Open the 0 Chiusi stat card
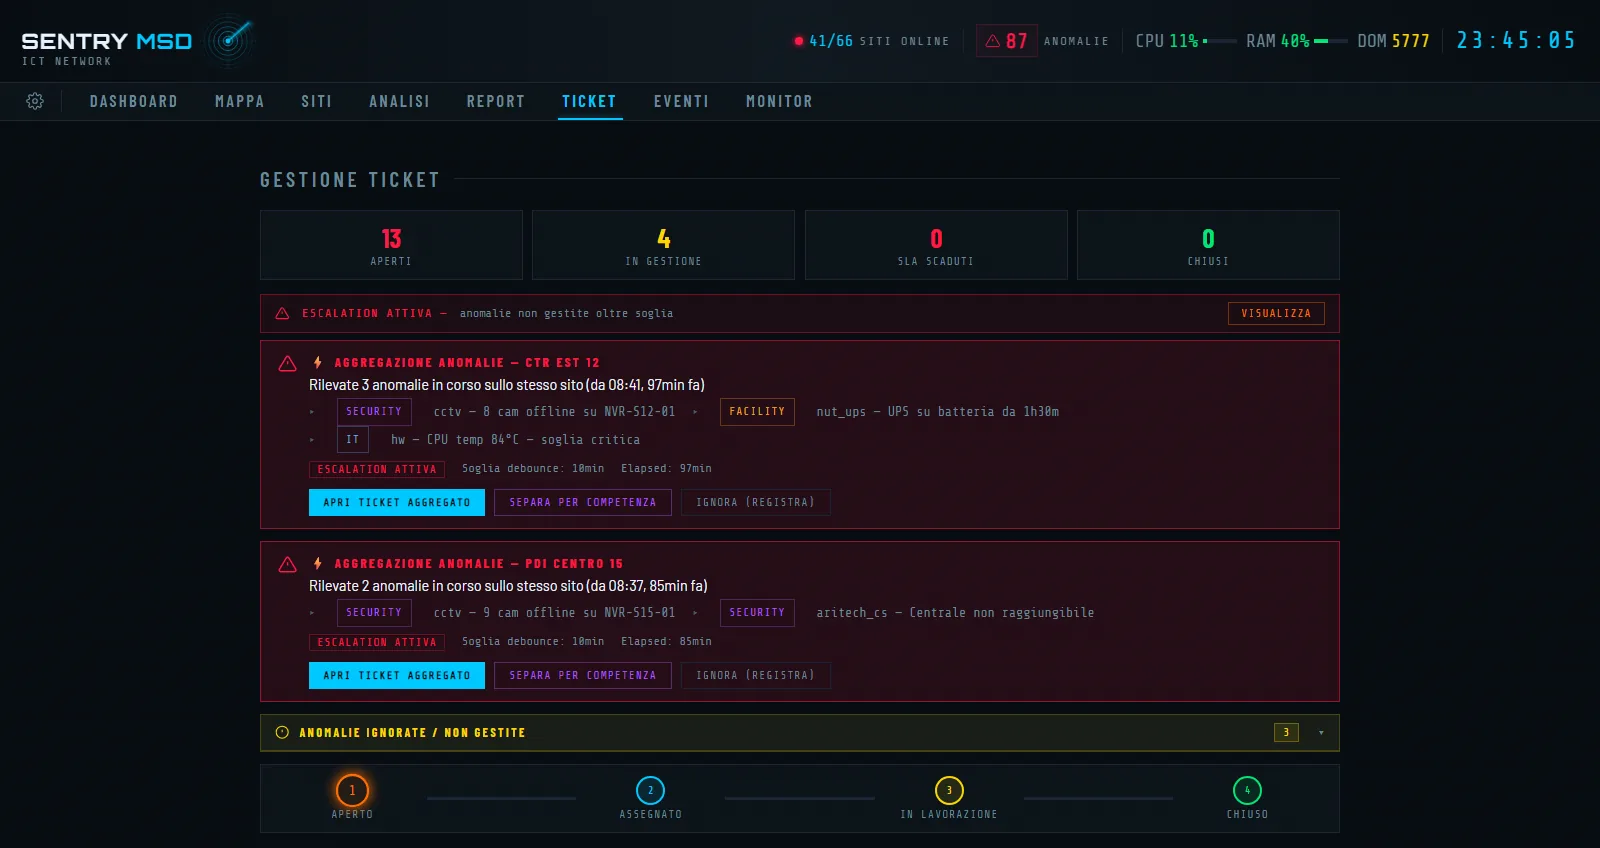The height and width of the screenshot is (848, 1600). coord(1208,245)
